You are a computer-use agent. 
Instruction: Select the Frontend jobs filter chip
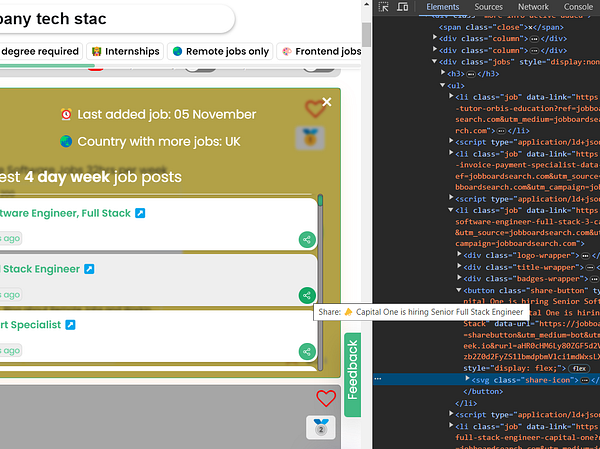(320, 51)
